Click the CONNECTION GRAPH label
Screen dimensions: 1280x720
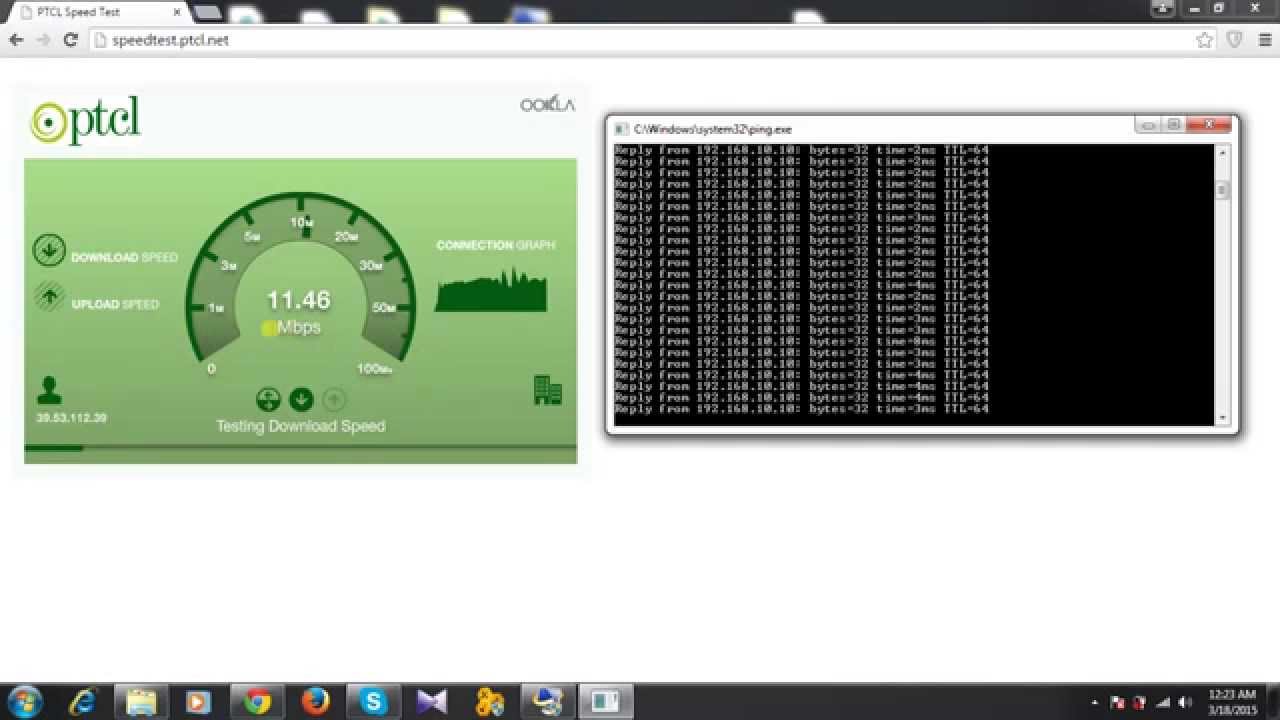[495, 245]
